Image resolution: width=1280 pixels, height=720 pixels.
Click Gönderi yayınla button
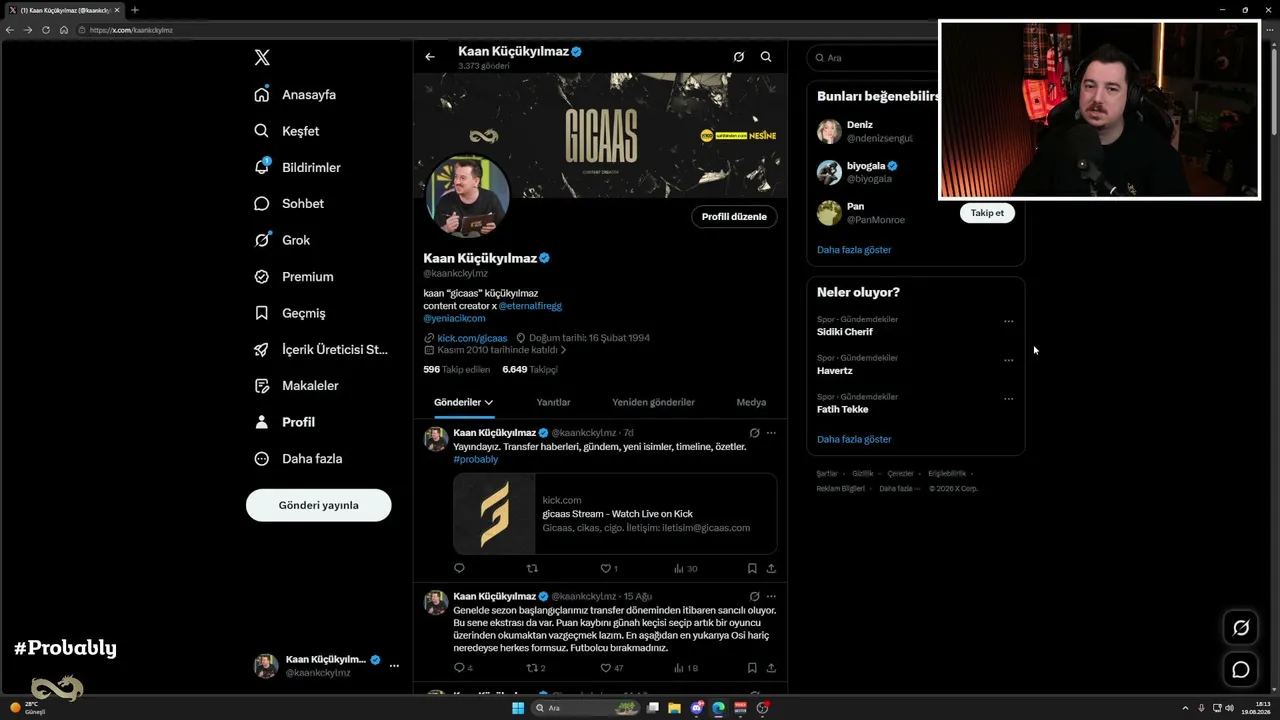[x=318, y=505]
